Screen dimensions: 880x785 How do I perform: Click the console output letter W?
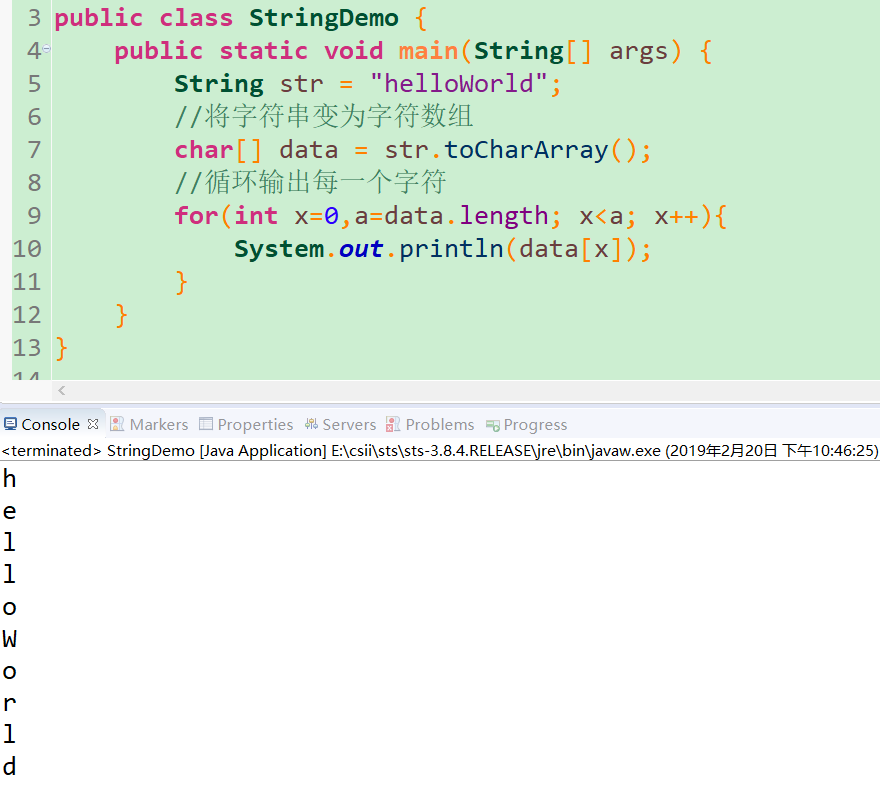[x=10, y=639]
